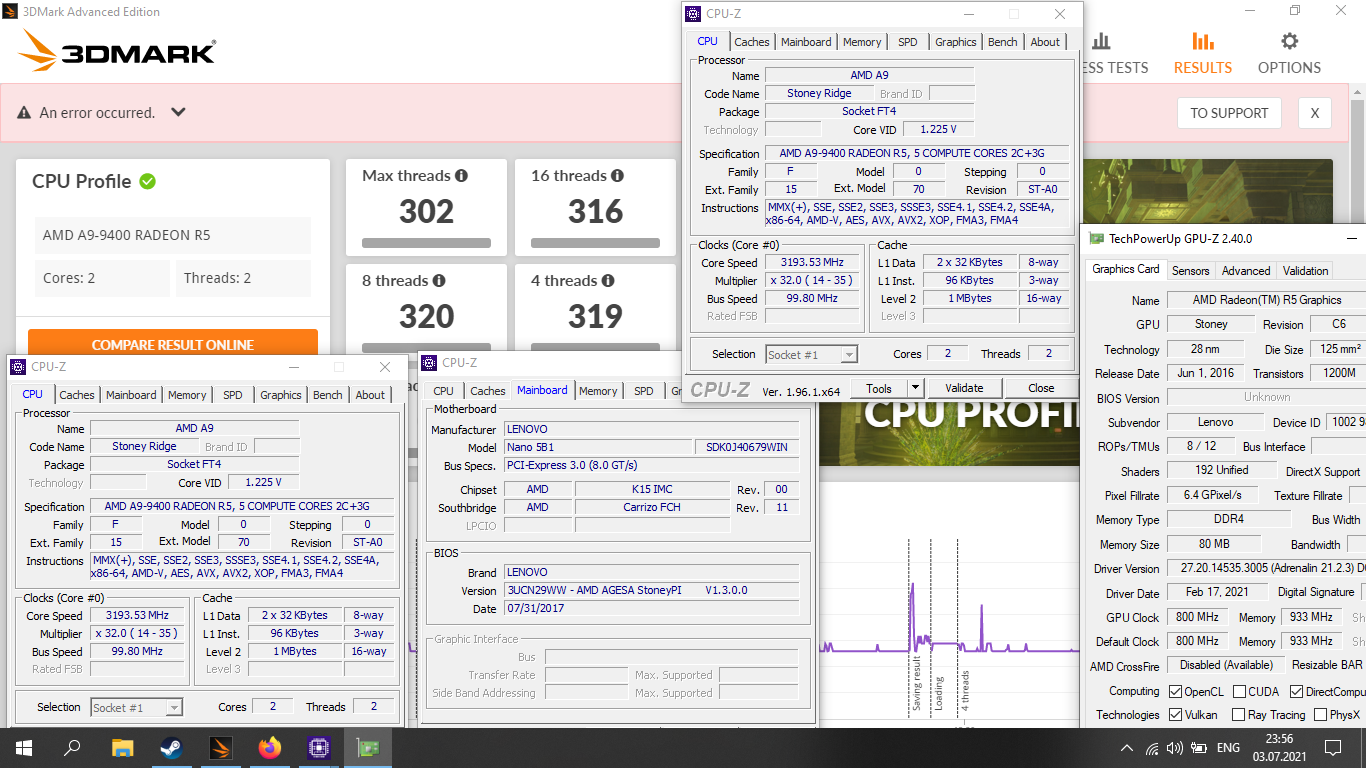Click Validate button in CPU-Z

[x=964, y=388]
